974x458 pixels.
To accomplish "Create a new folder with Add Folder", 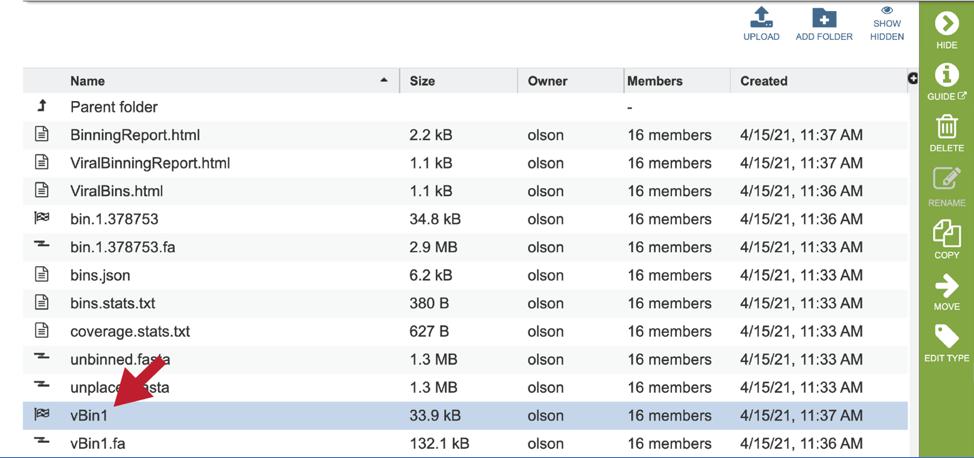I will 824,17.
